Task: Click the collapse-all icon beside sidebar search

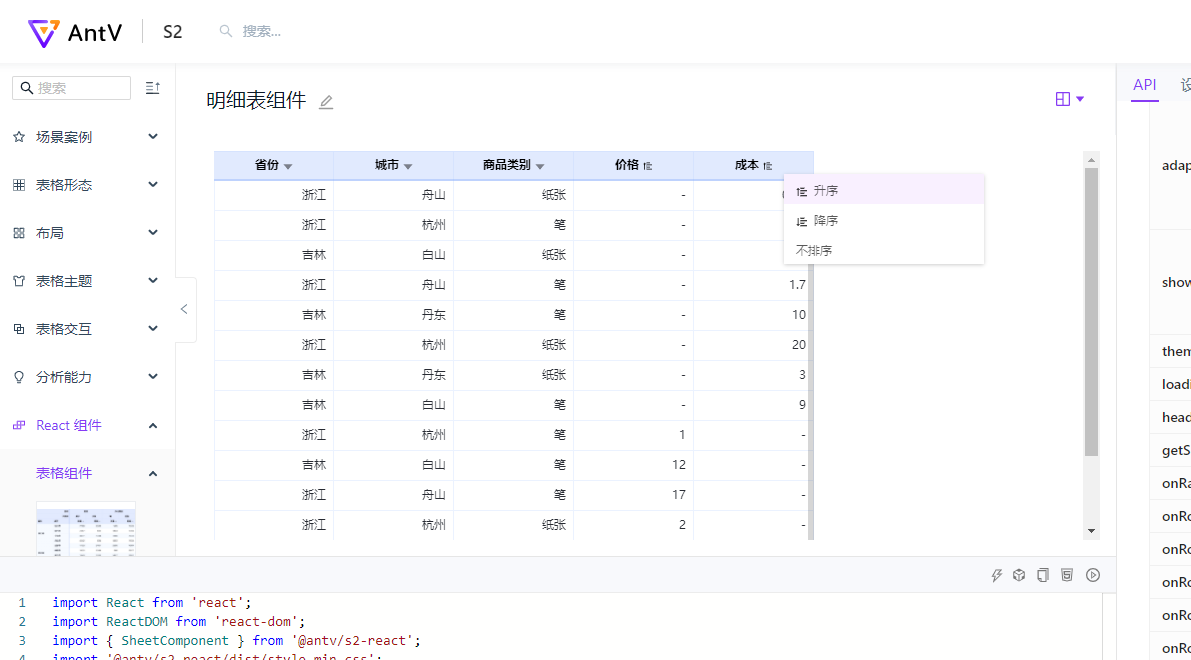Action: [x=152, y=88]
